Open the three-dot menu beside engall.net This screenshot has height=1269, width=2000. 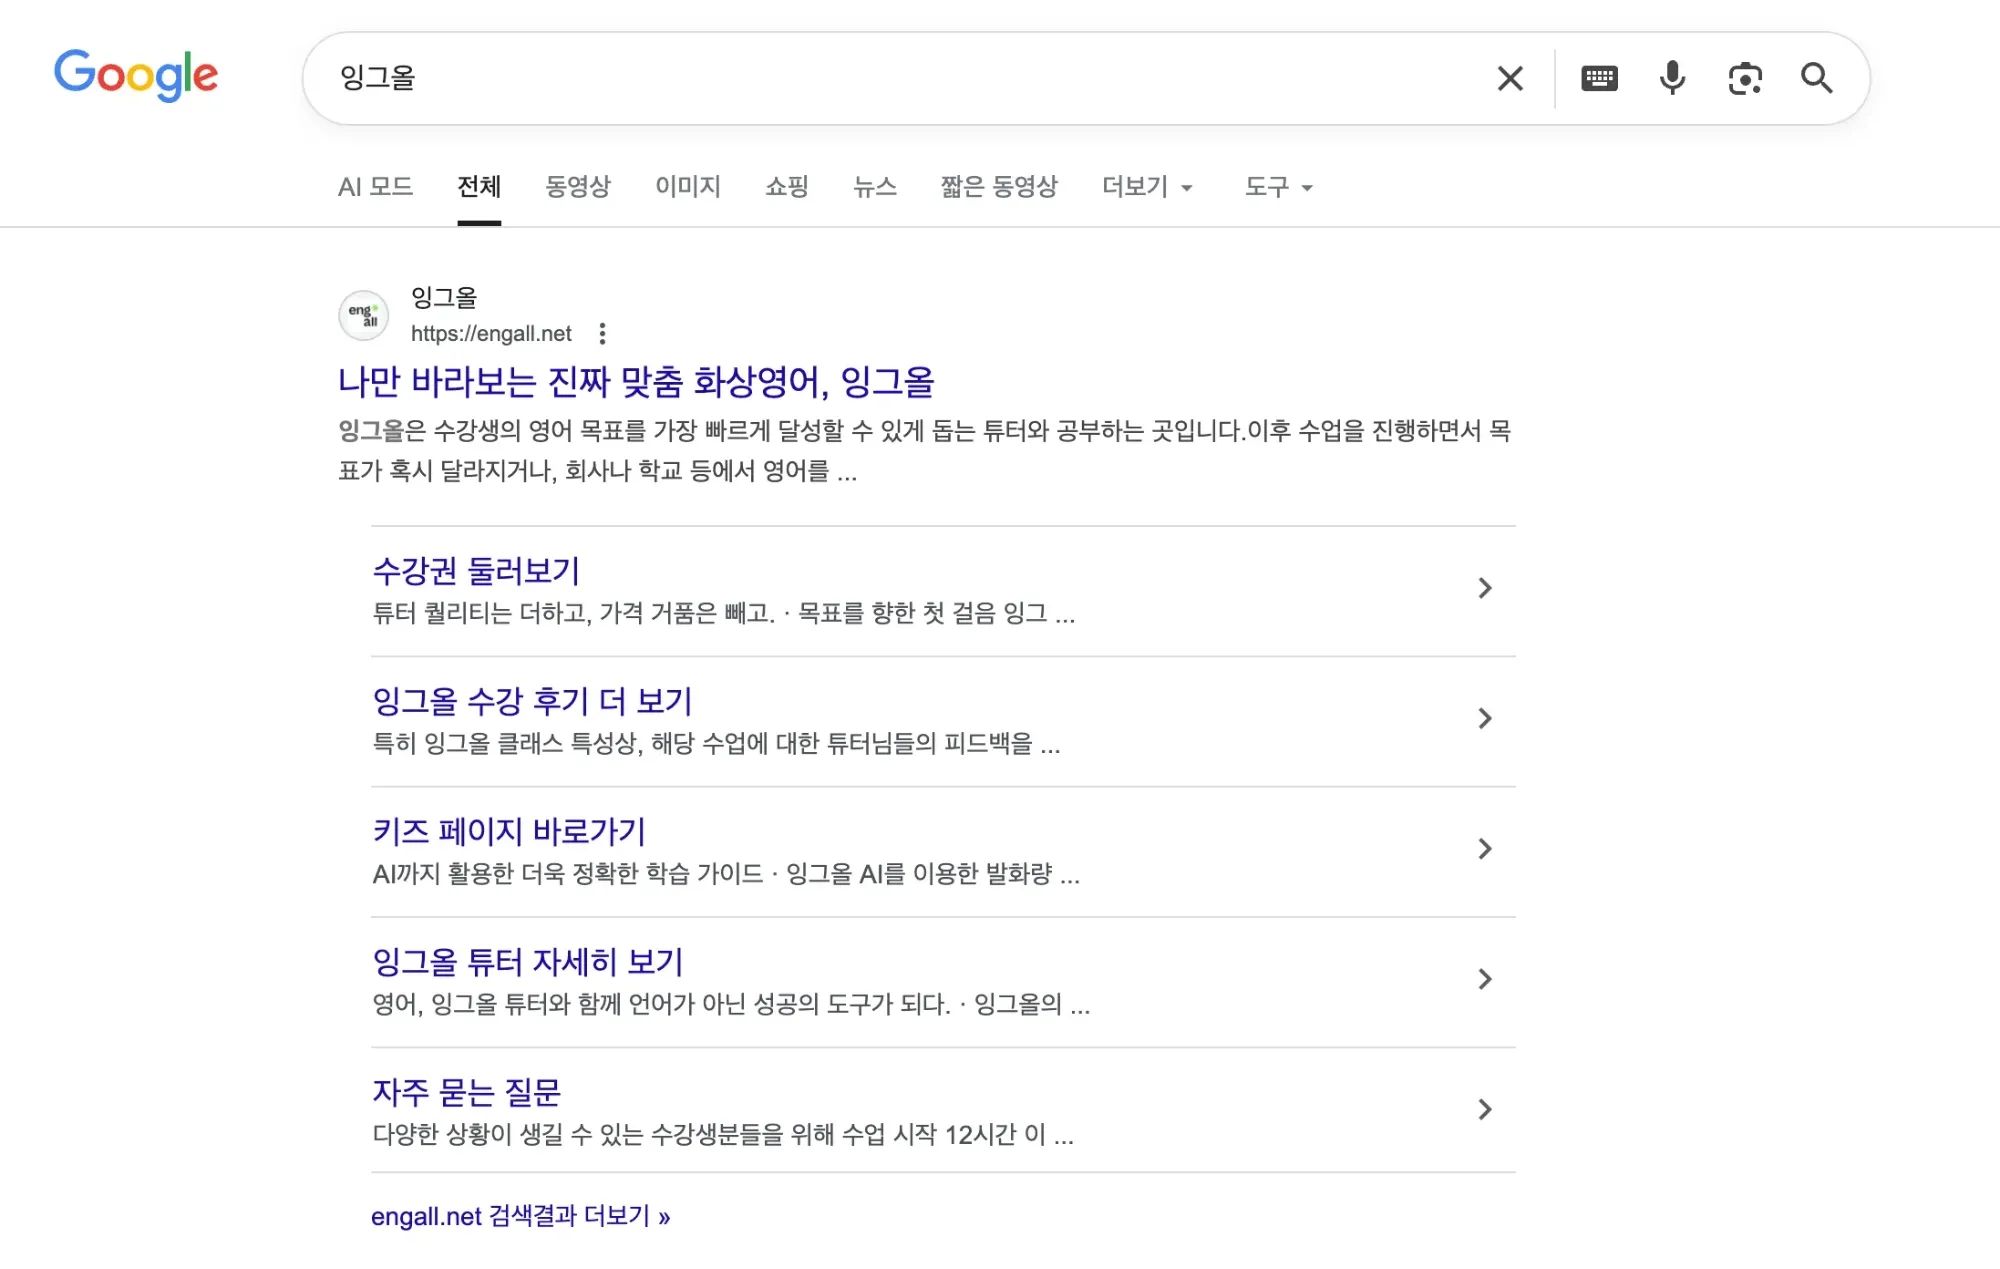tap(602, 333)
